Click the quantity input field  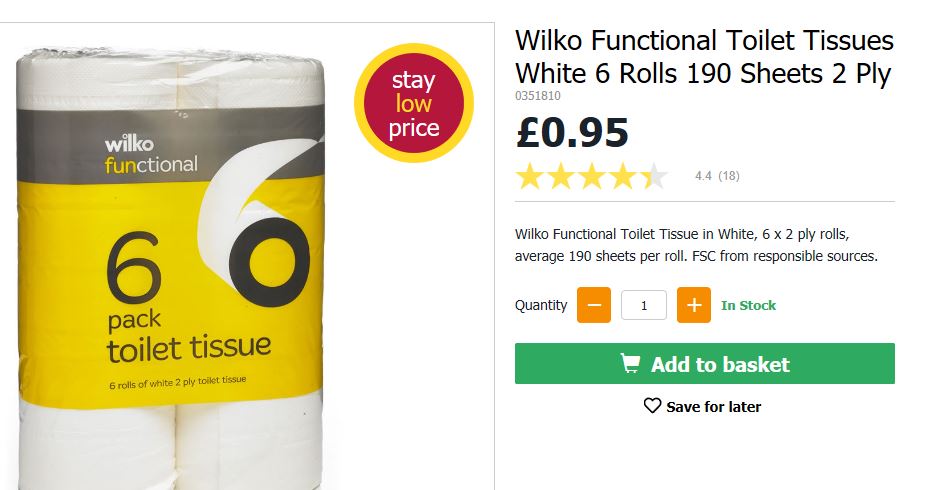click(644, 305)
